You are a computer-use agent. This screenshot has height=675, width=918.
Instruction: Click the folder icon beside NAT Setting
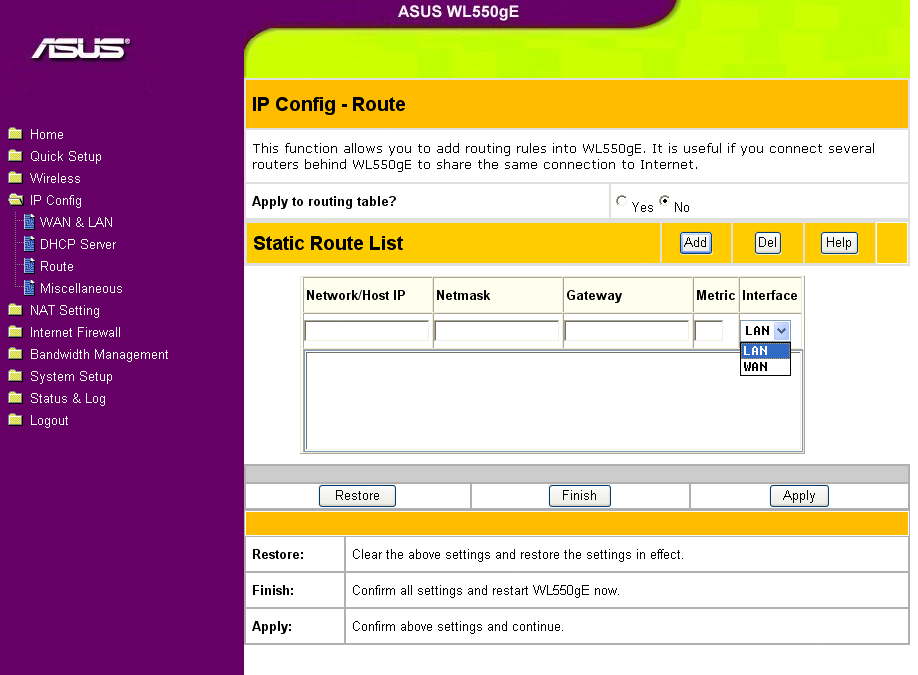point(16,310)
